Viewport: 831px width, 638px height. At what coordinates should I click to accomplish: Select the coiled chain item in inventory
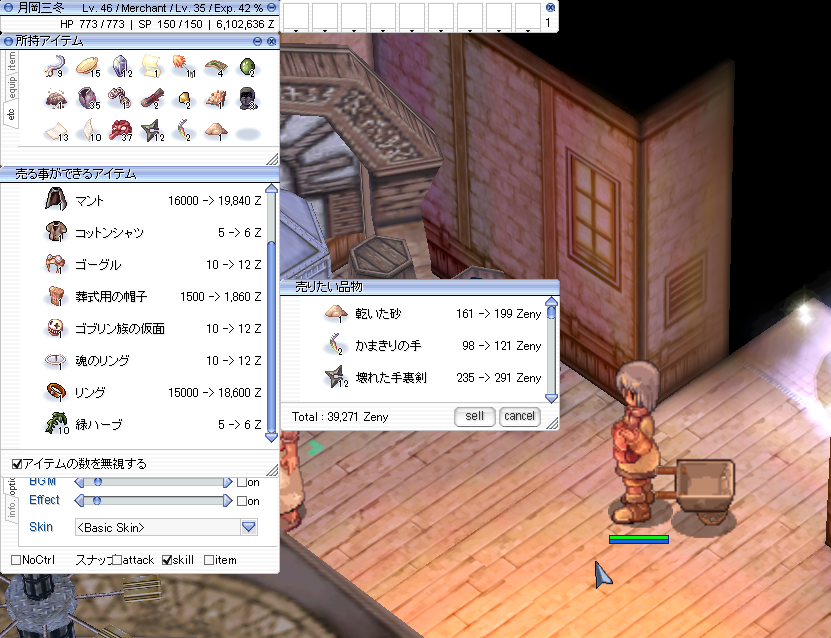pos(120,99)
